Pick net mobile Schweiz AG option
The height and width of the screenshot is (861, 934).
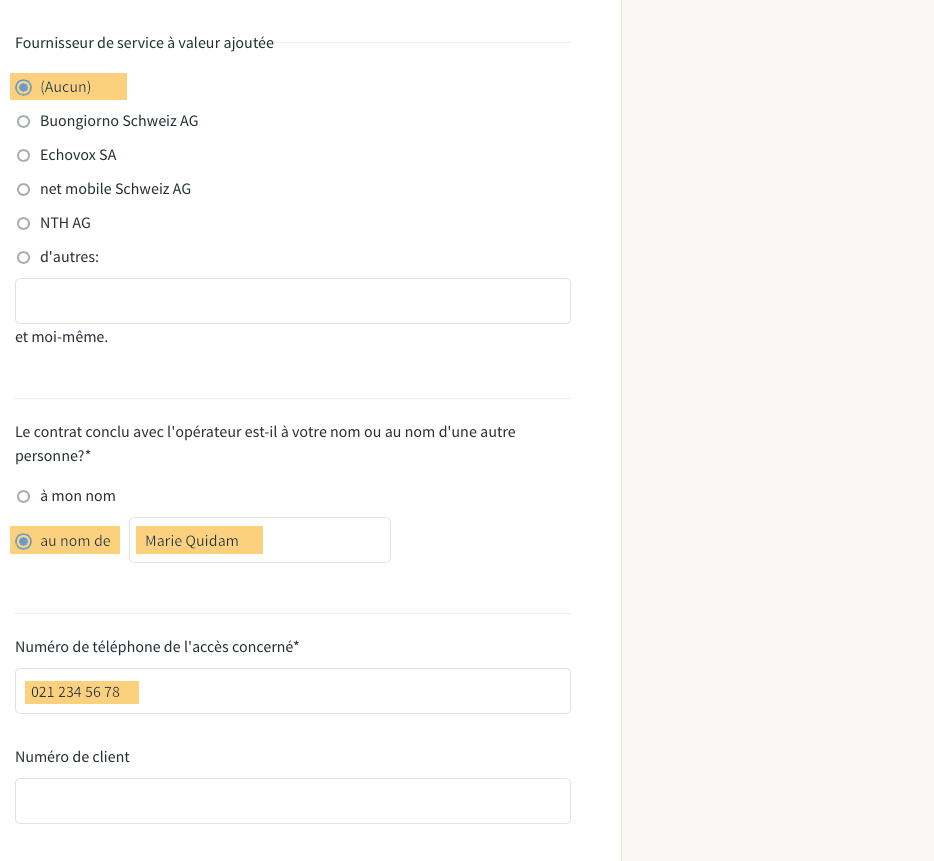pos(23,189)
